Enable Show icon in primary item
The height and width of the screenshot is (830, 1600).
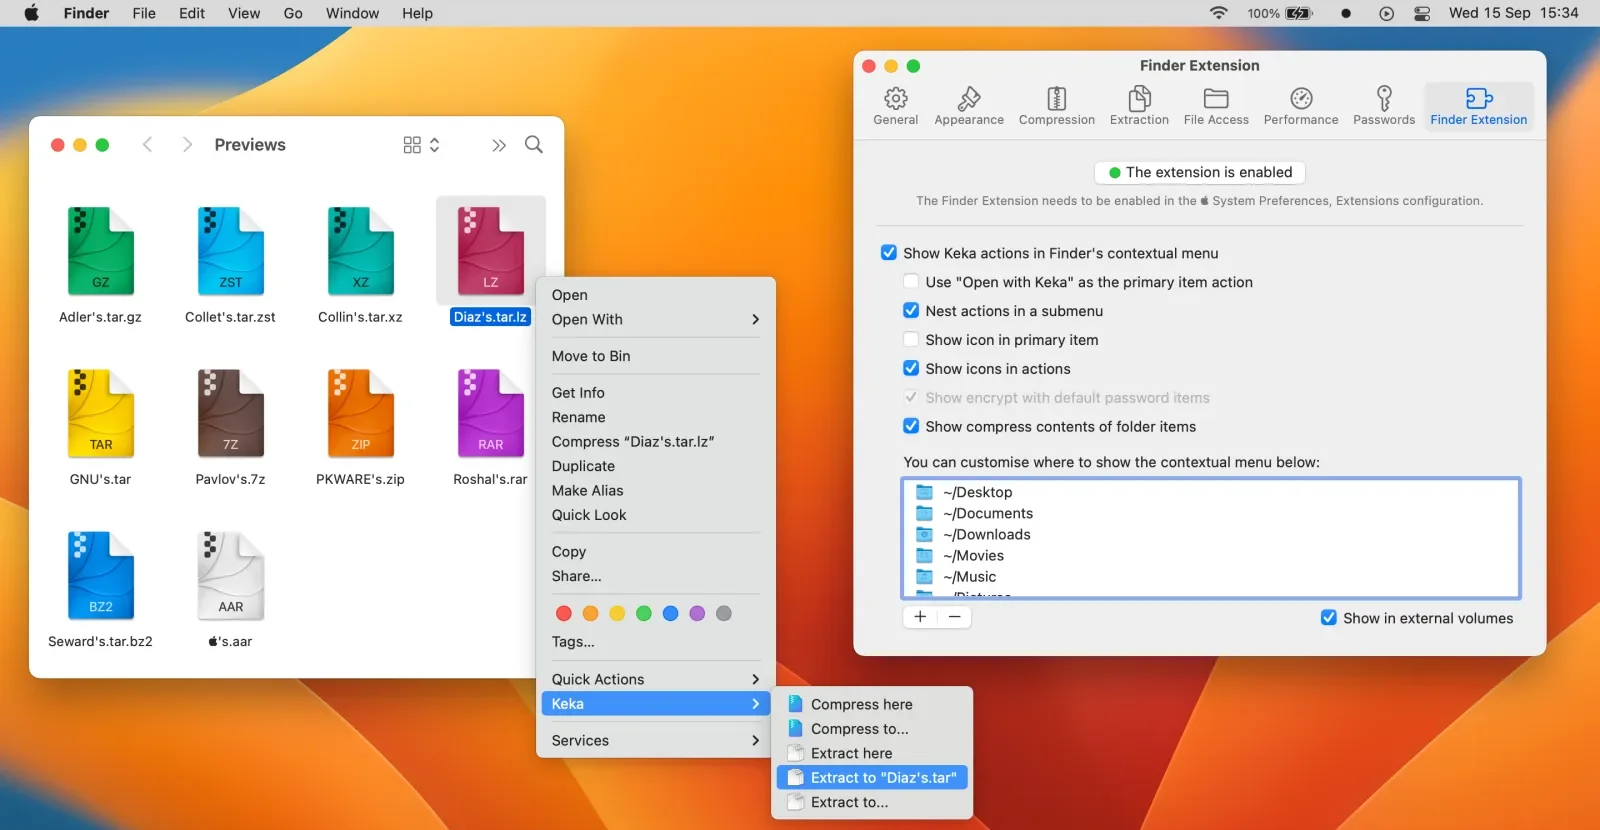(911, 340)
